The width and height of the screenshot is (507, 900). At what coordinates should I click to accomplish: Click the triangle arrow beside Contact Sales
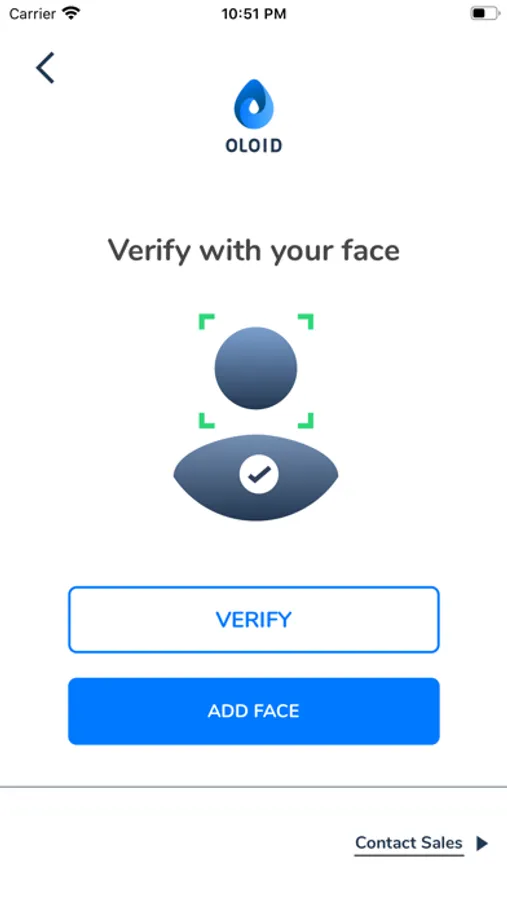pos(482,843)
